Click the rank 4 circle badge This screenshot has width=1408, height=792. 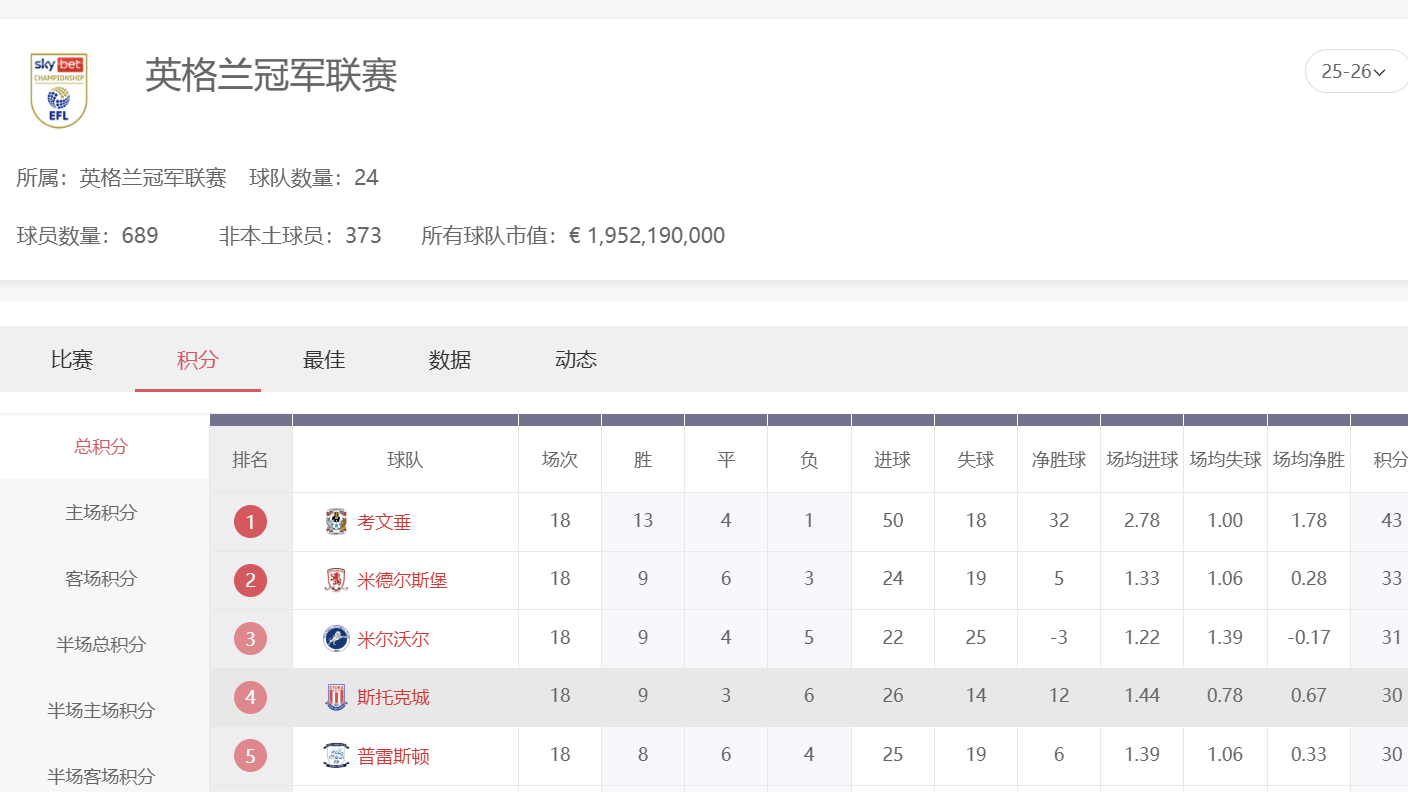(x=250, y=696)
